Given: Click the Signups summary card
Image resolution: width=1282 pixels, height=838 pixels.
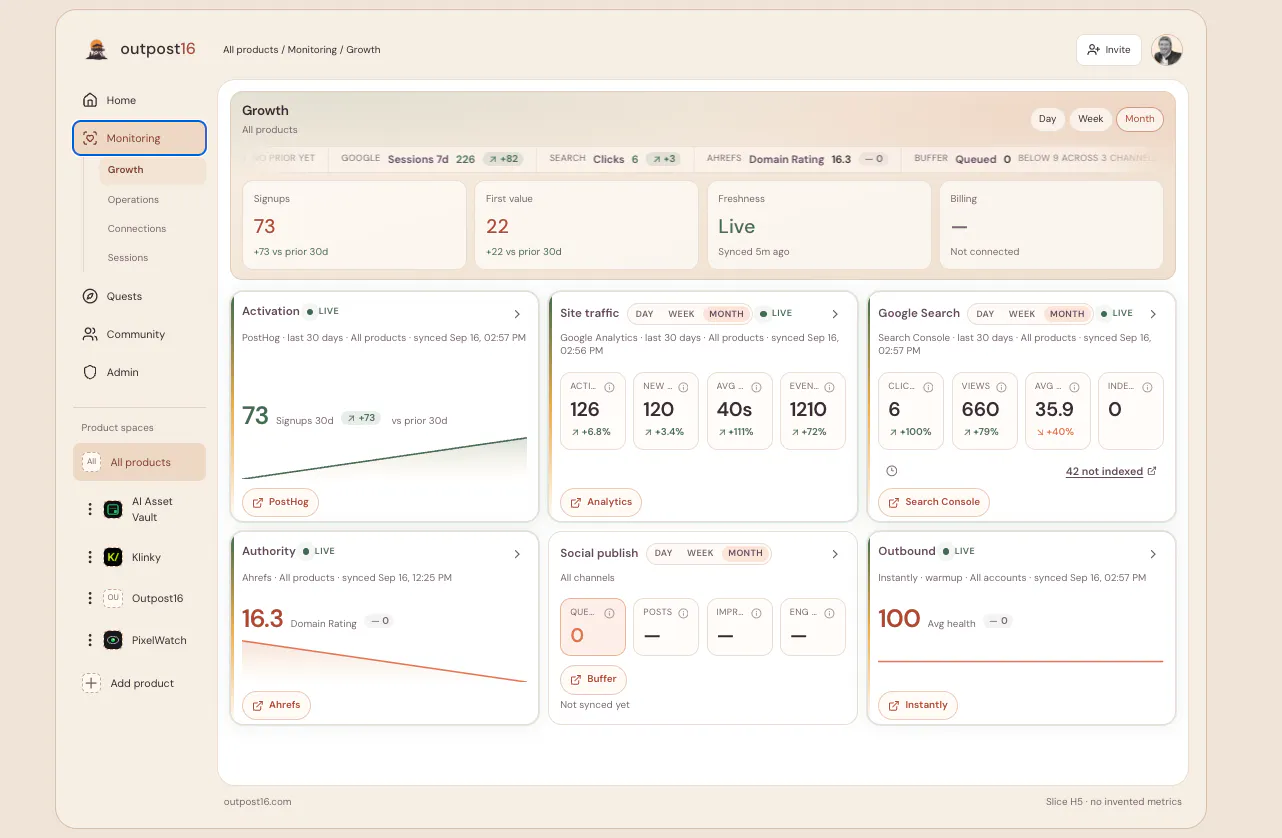Looking at the screenshot, I should point(354,225).
